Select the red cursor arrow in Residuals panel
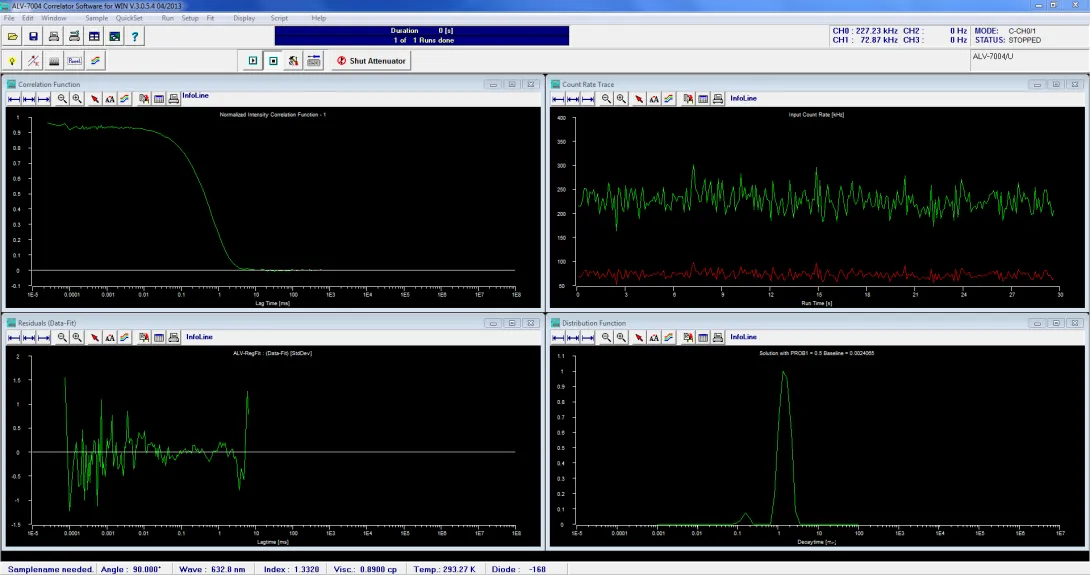The width and height of the screenshot is (1090, 575). click(95, 337)
